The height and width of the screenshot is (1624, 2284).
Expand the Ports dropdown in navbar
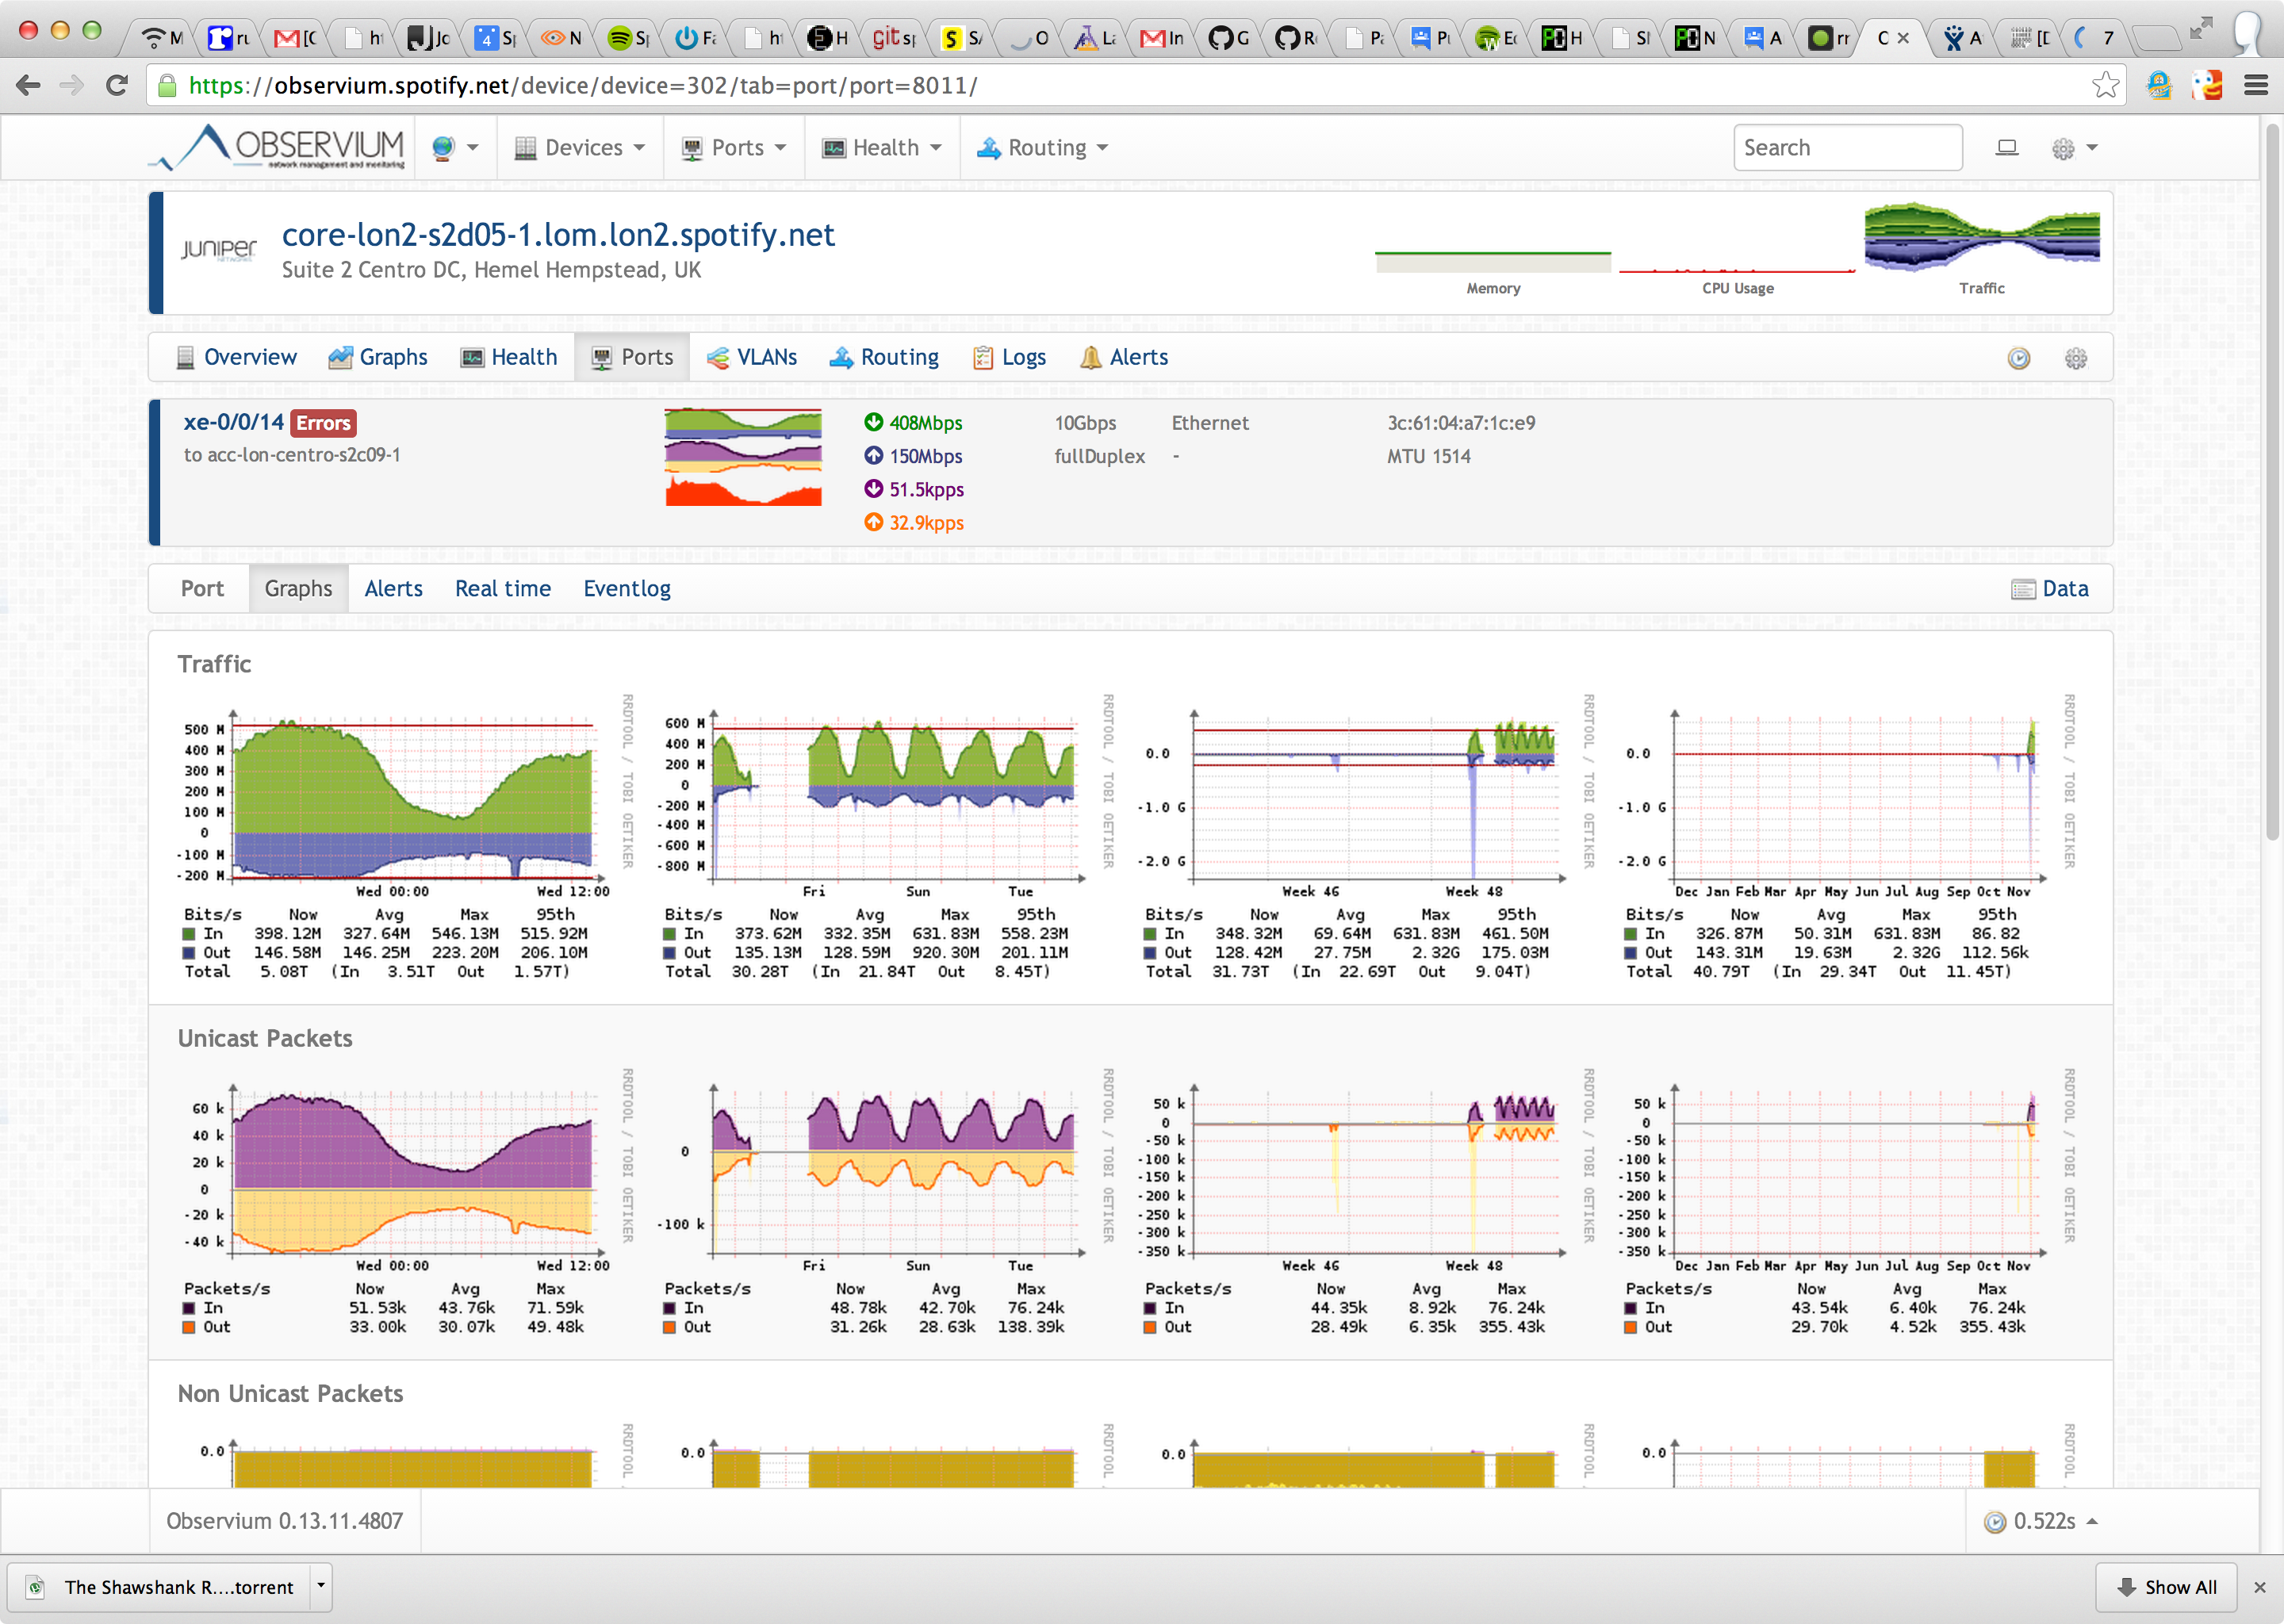[733, 148]
